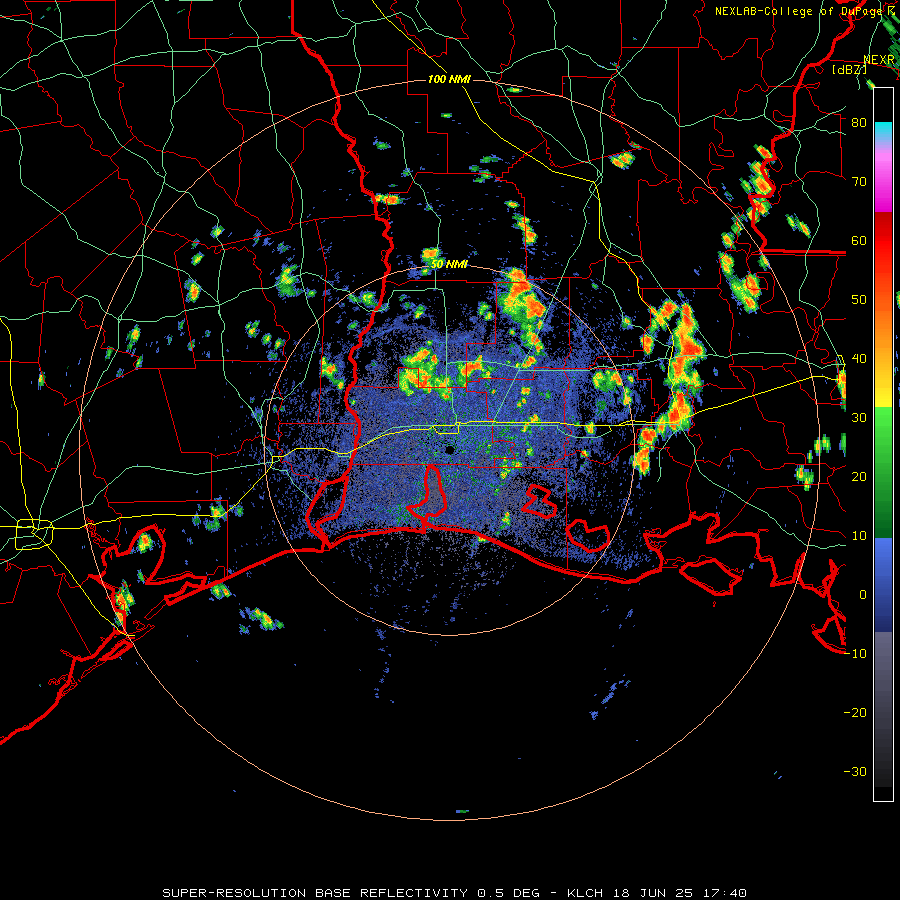Image resolution: width=900 pixels, height=900 pixels.
Task: Click the "18 JUN 25" date in caption
Action: coord(653,893)
